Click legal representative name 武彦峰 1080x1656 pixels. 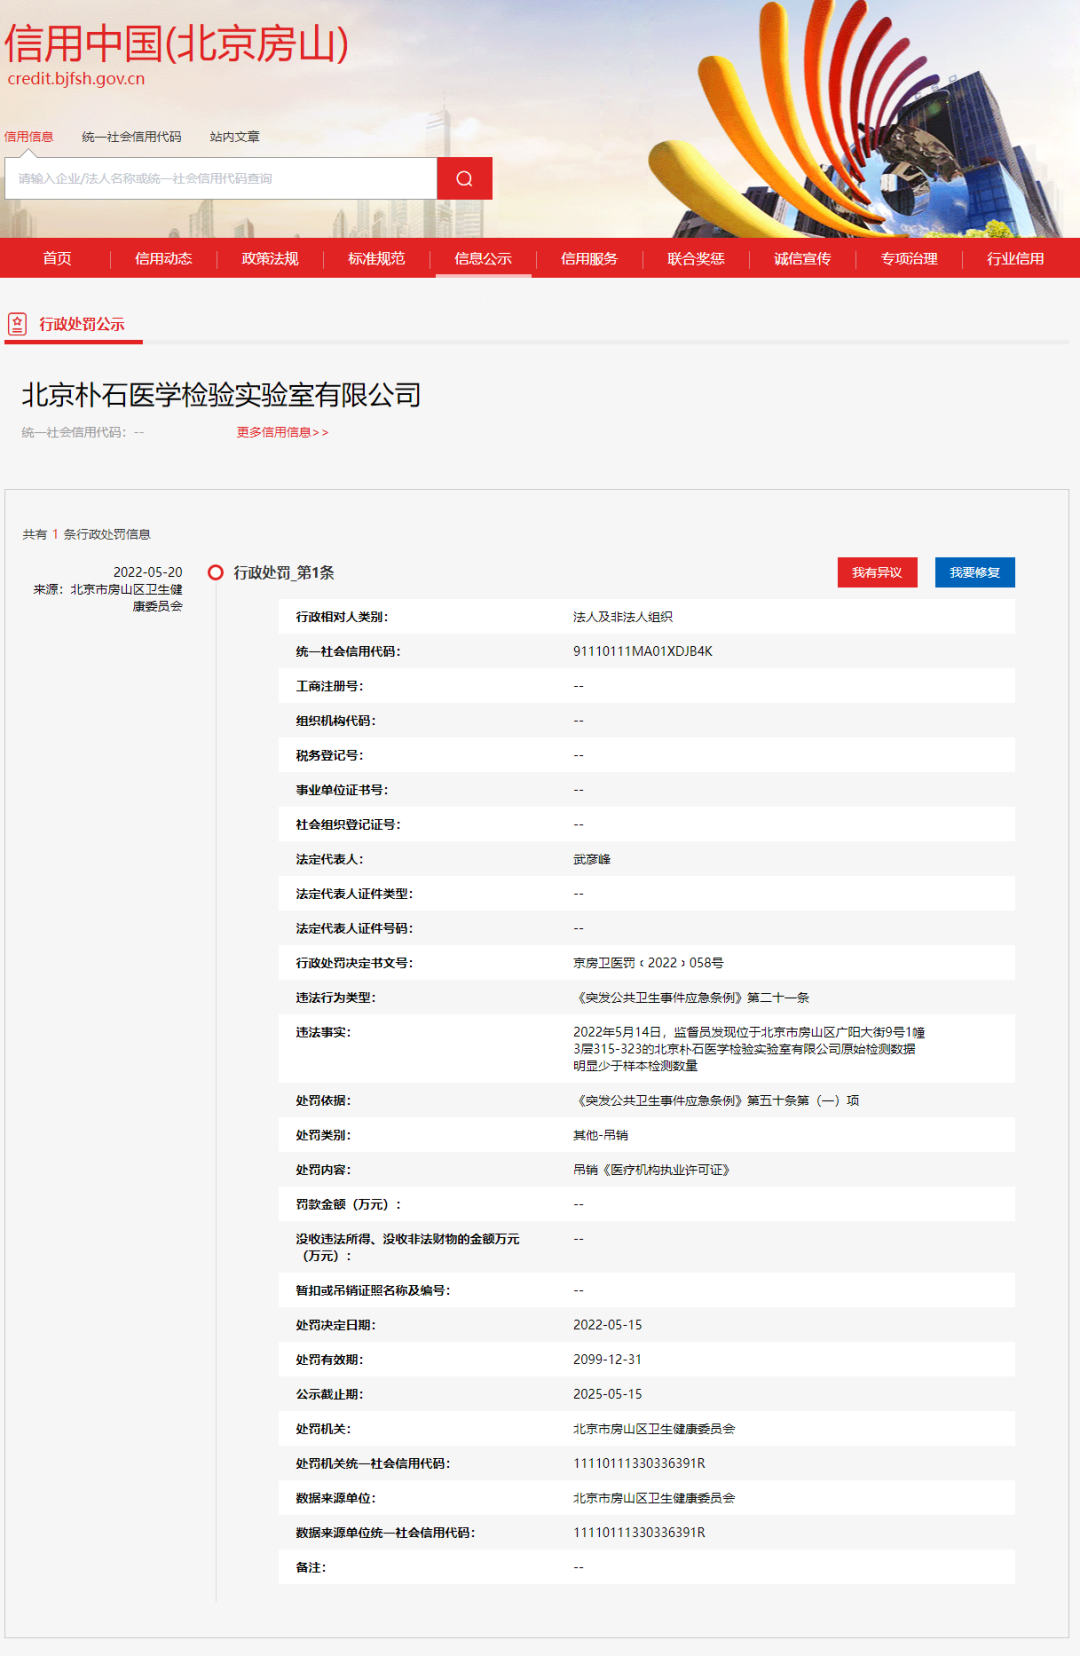[x=592, y=859]
